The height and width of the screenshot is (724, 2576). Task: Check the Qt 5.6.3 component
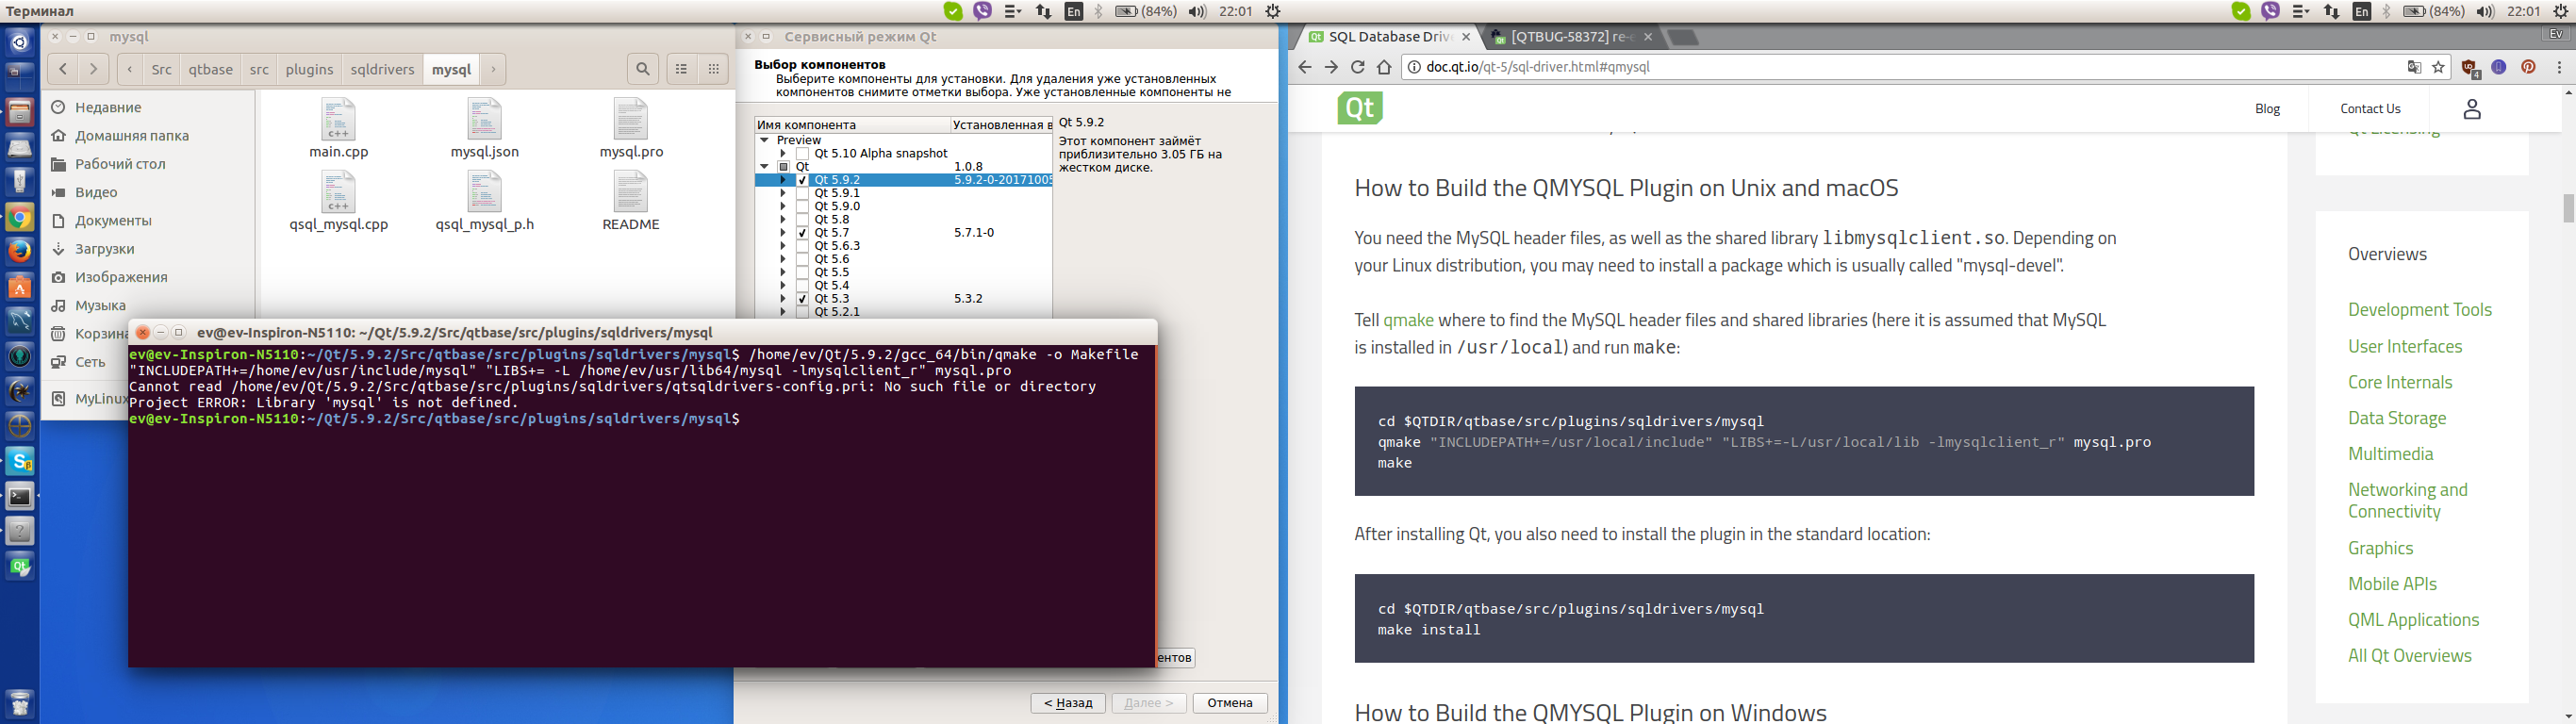click(x=802, y=245)
